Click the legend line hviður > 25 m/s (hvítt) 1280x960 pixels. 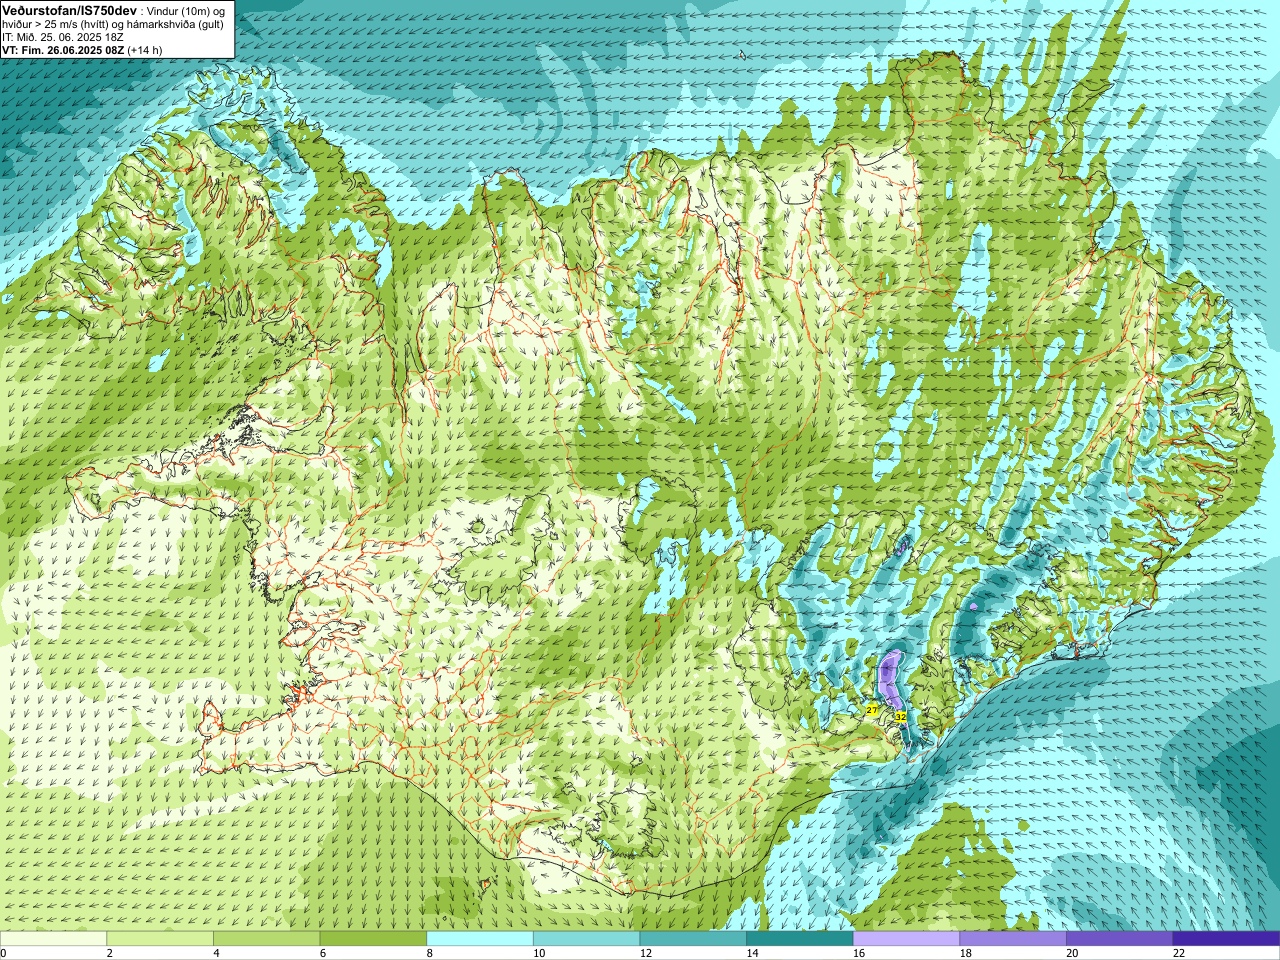coord(56,23)
